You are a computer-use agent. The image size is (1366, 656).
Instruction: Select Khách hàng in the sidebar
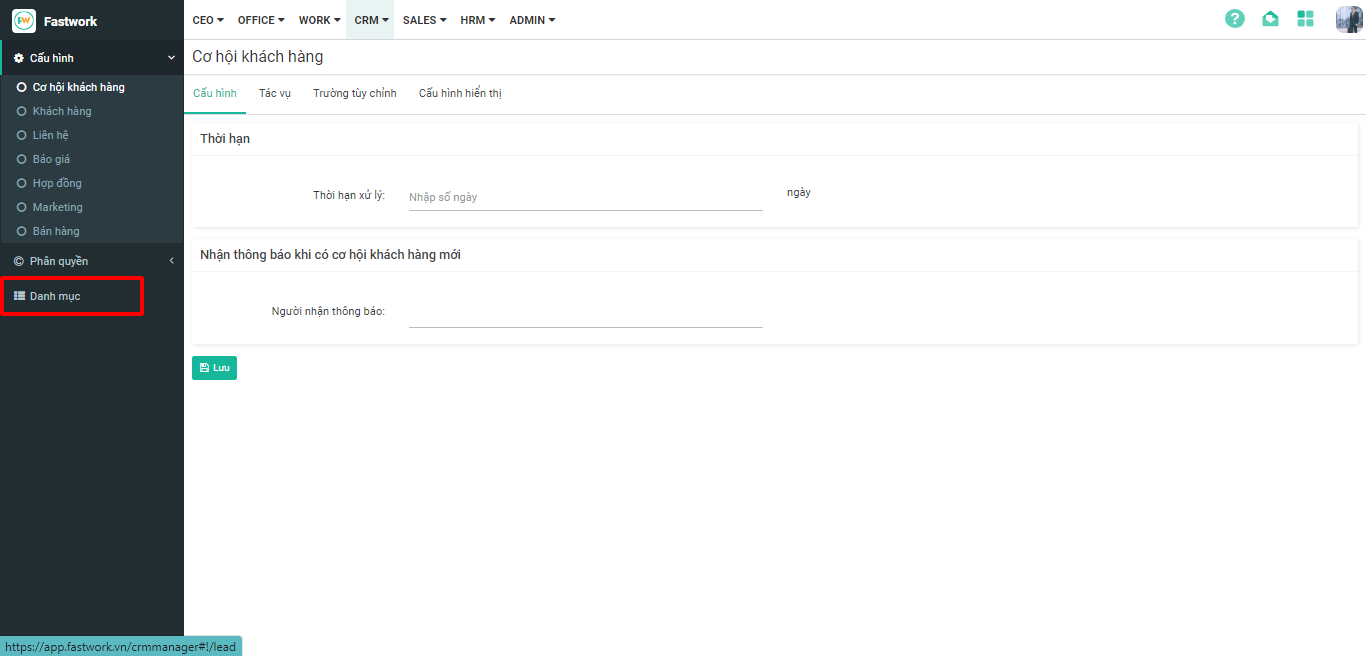pyautogui.click(x=62, y=111)
